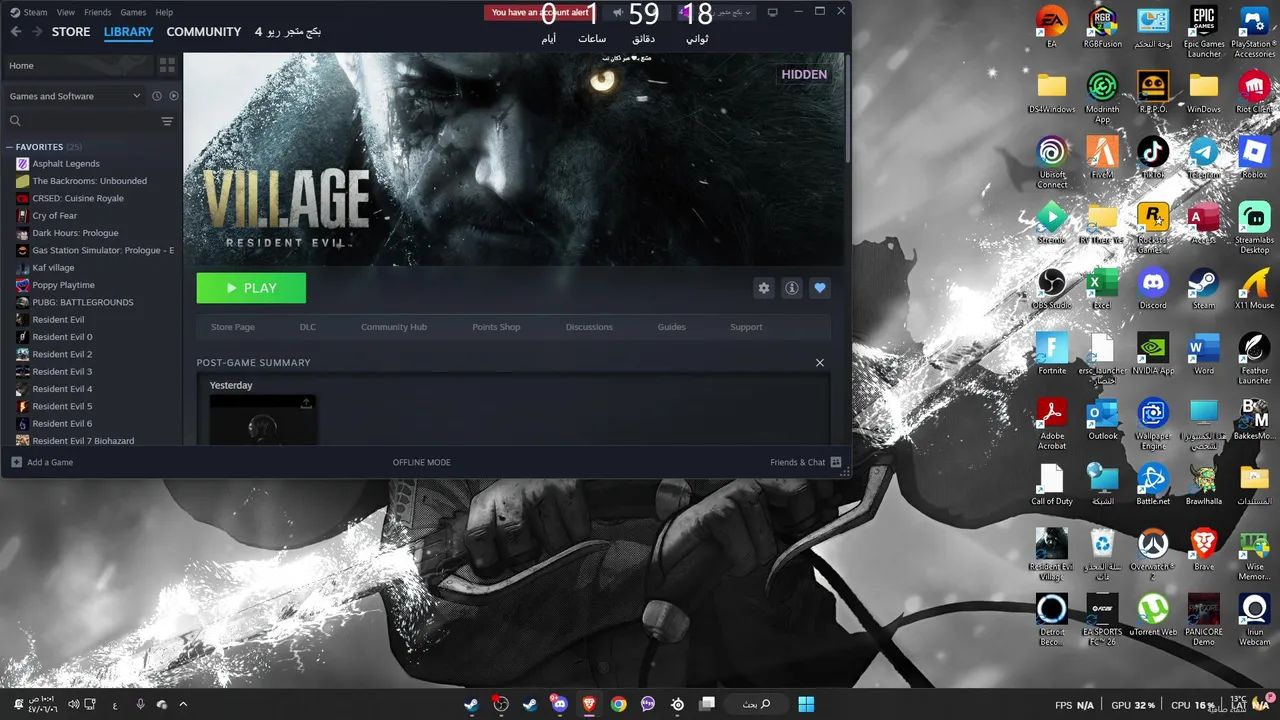This screenshot has height=720, width=1280.
Task: Select Resident Evil 4 in the list
Action: click(62, 389)
